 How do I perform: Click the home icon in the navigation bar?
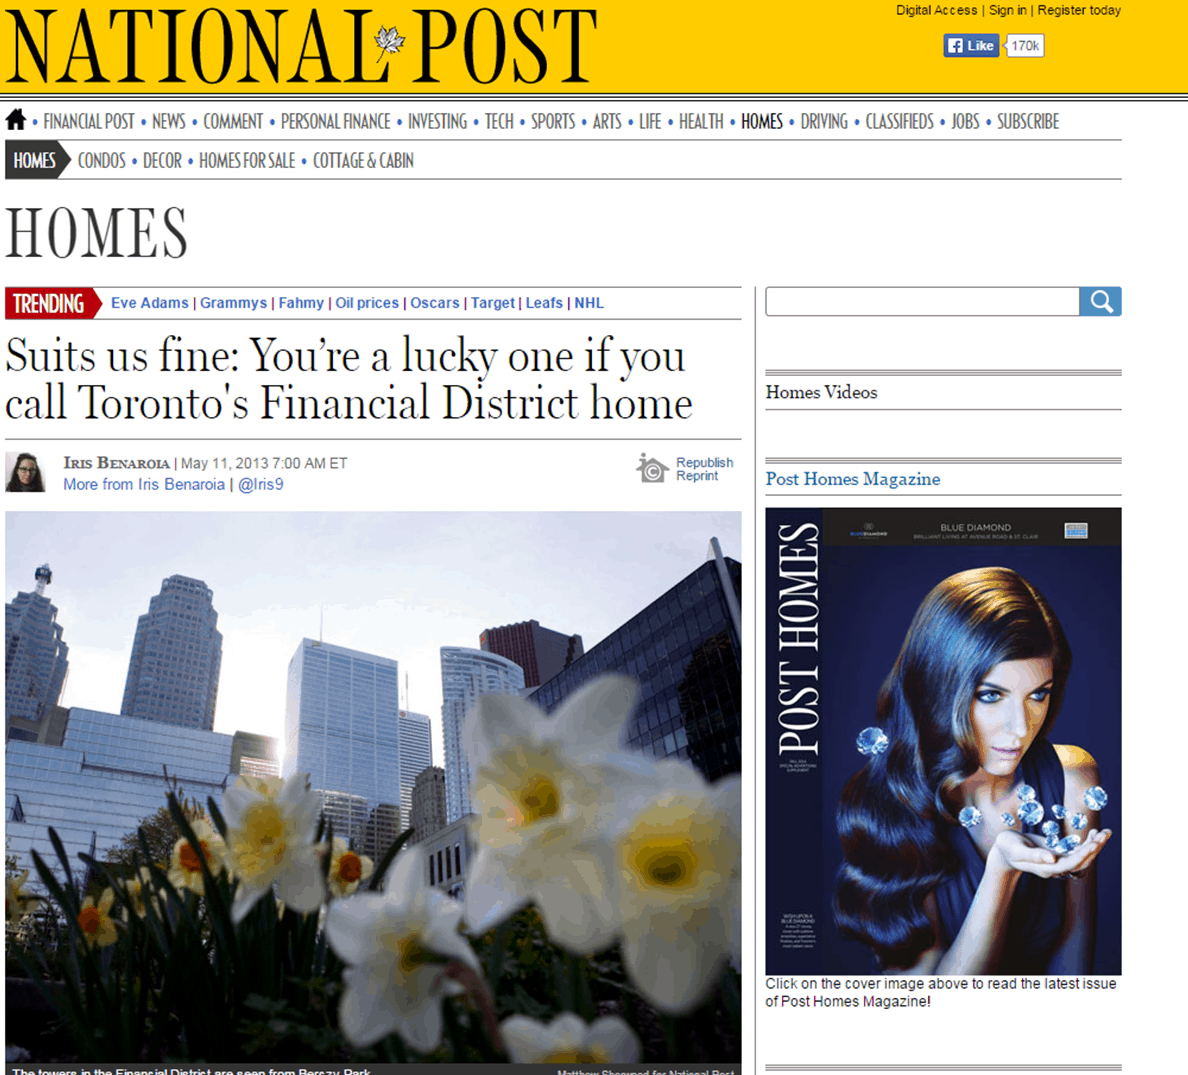15,120
